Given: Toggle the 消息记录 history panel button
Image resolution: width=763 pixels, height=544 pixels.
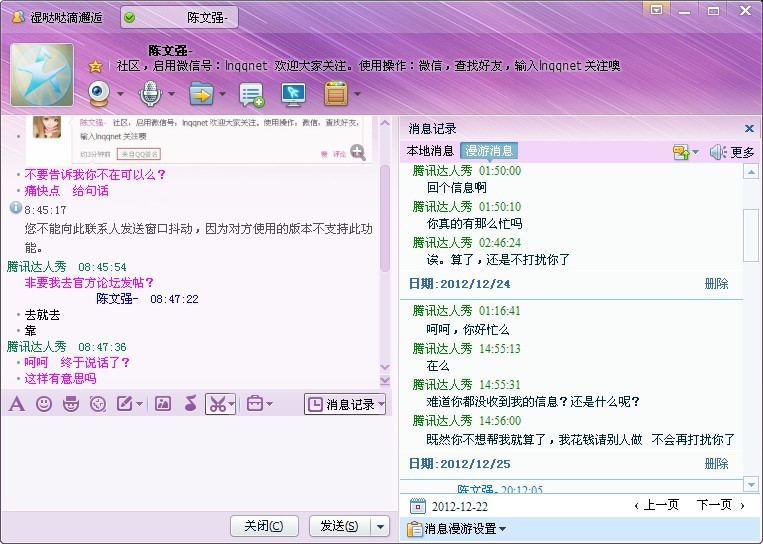Looking at the screenshot, I should click(x=345, y=404).
